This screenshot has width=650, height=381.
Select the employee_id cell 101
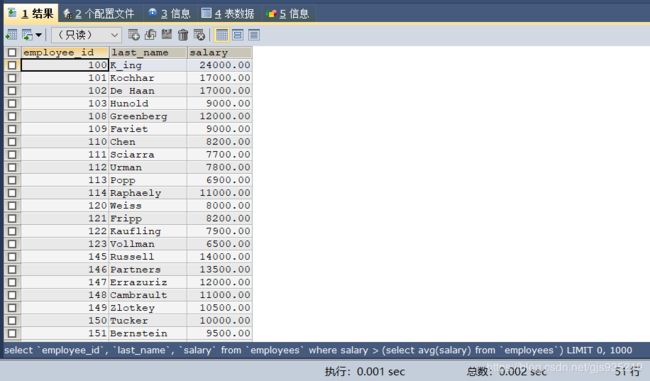(x=65, y=78)
